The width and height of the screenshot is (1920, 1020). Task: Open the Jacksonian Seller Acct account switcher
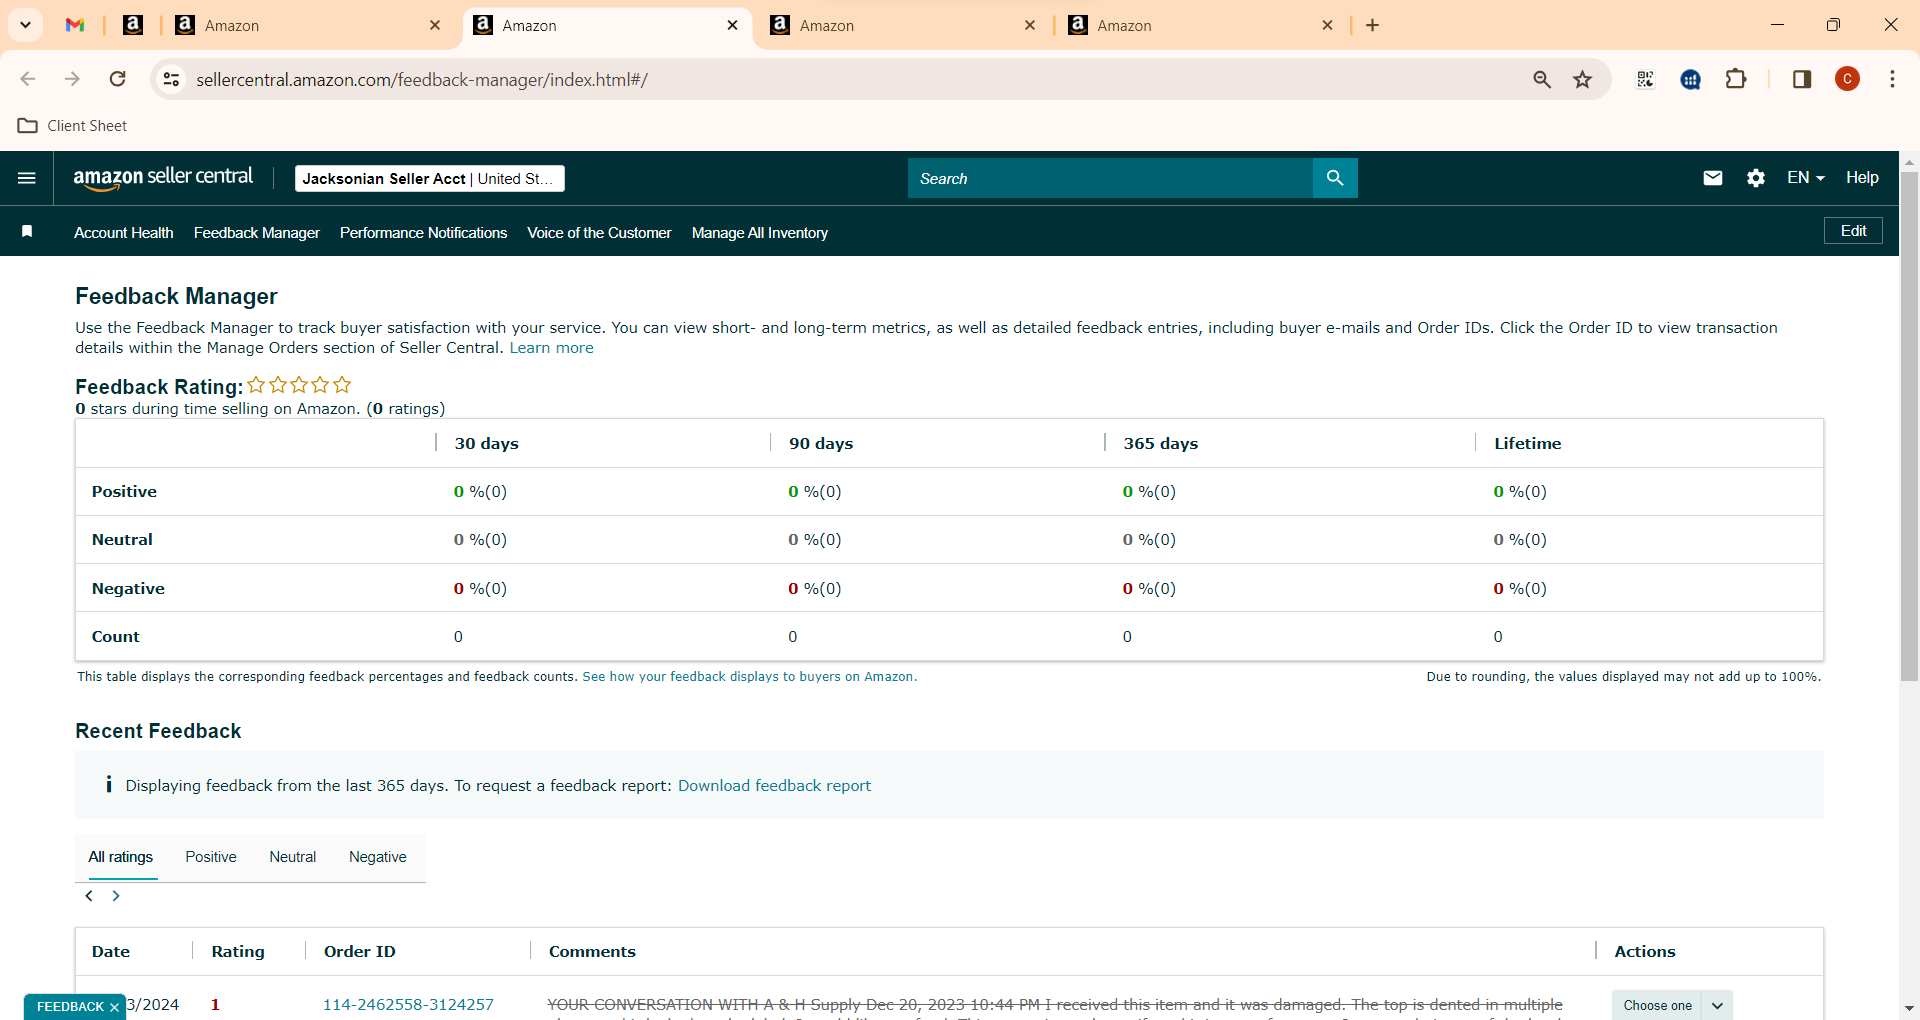click(430, 178)
